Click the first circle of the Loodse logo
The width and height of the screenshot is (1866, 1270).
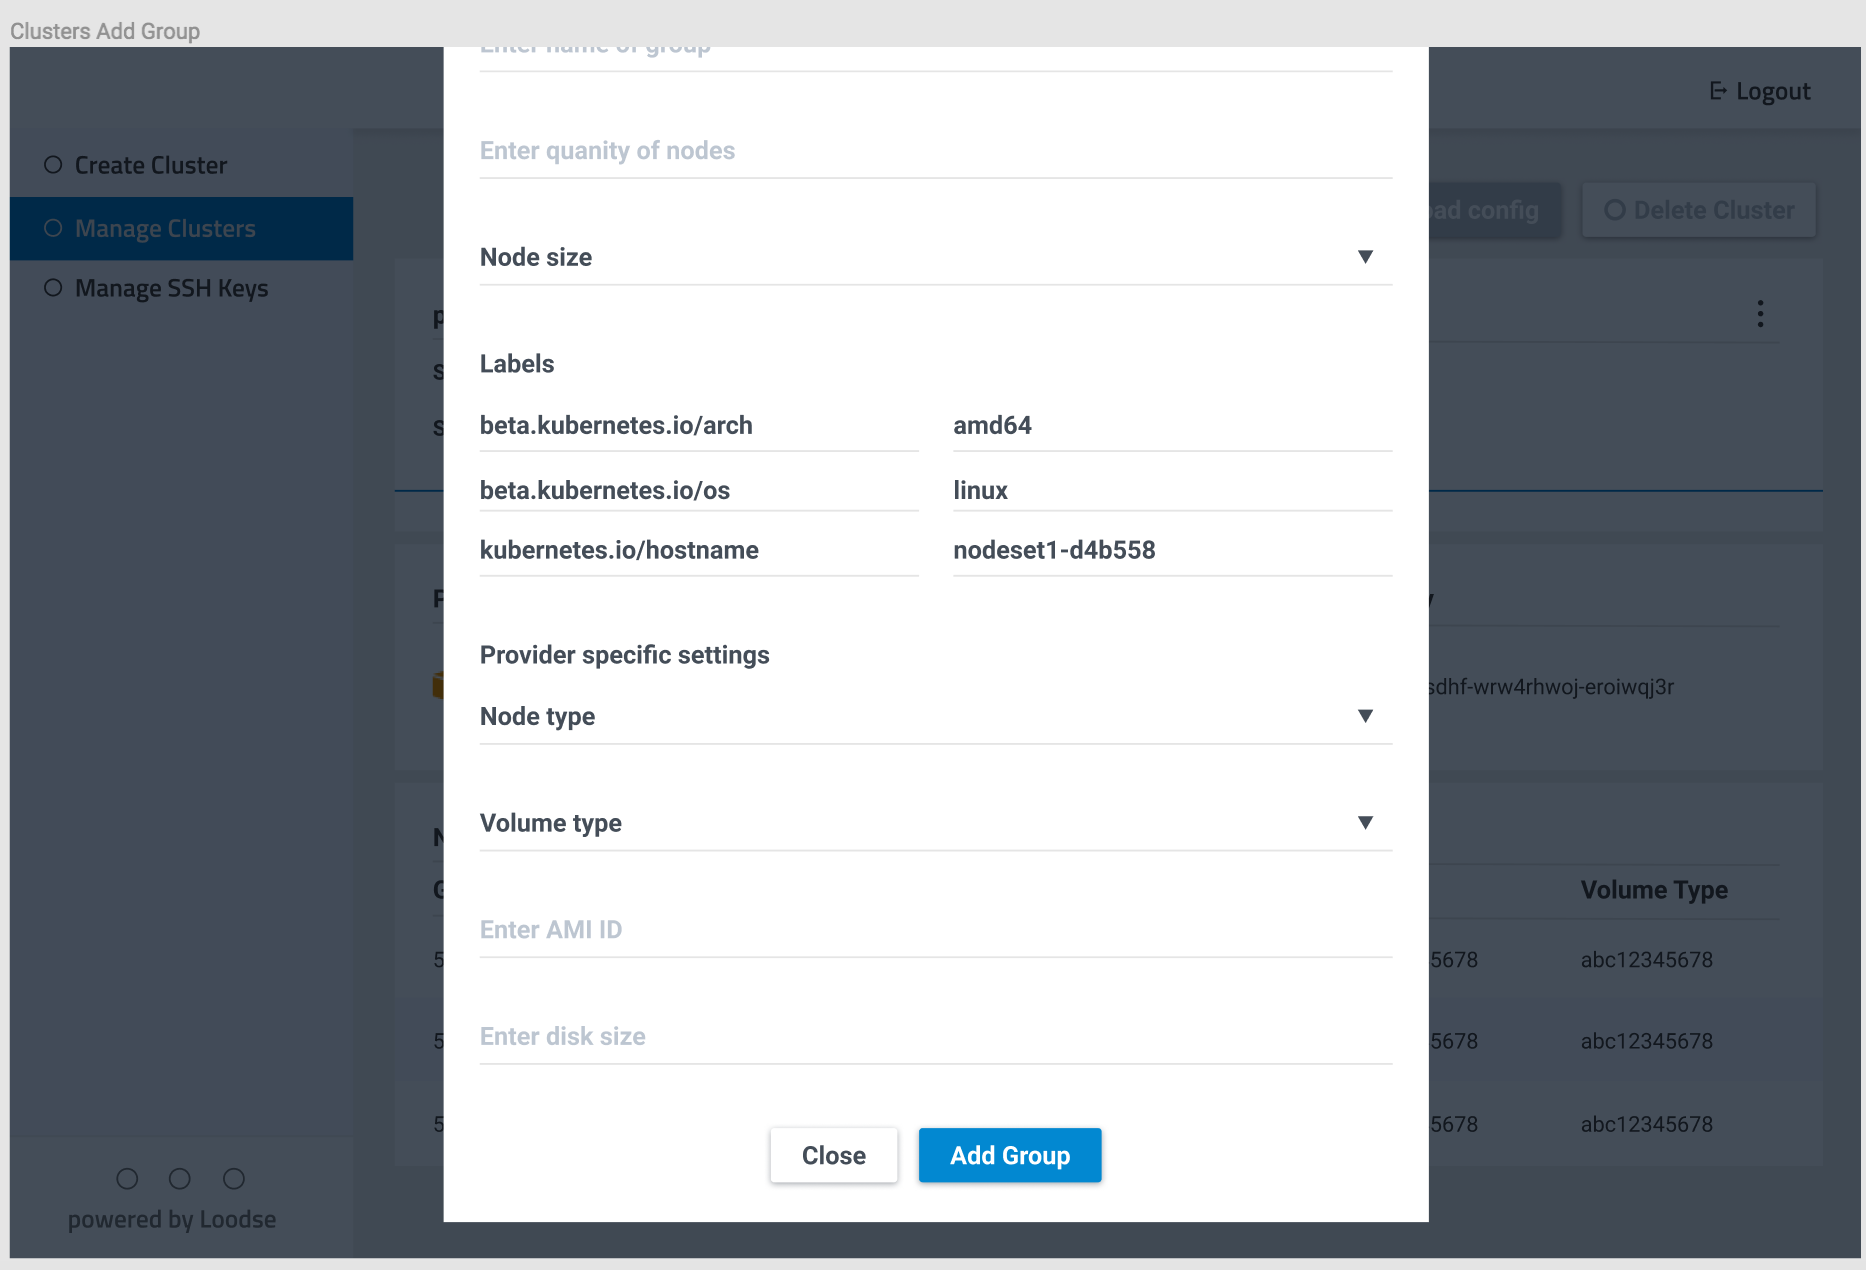pyautogui.click(x=126, y=1179)
